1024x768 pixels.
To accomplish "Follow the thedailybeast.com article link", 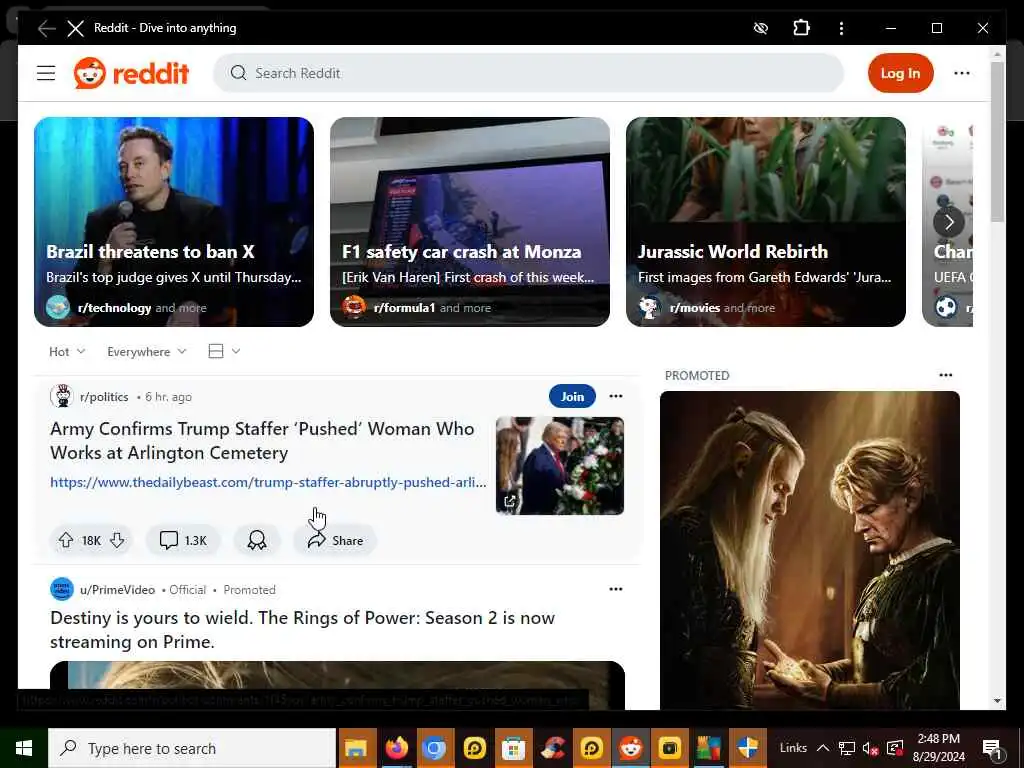I will coord(268,482).
